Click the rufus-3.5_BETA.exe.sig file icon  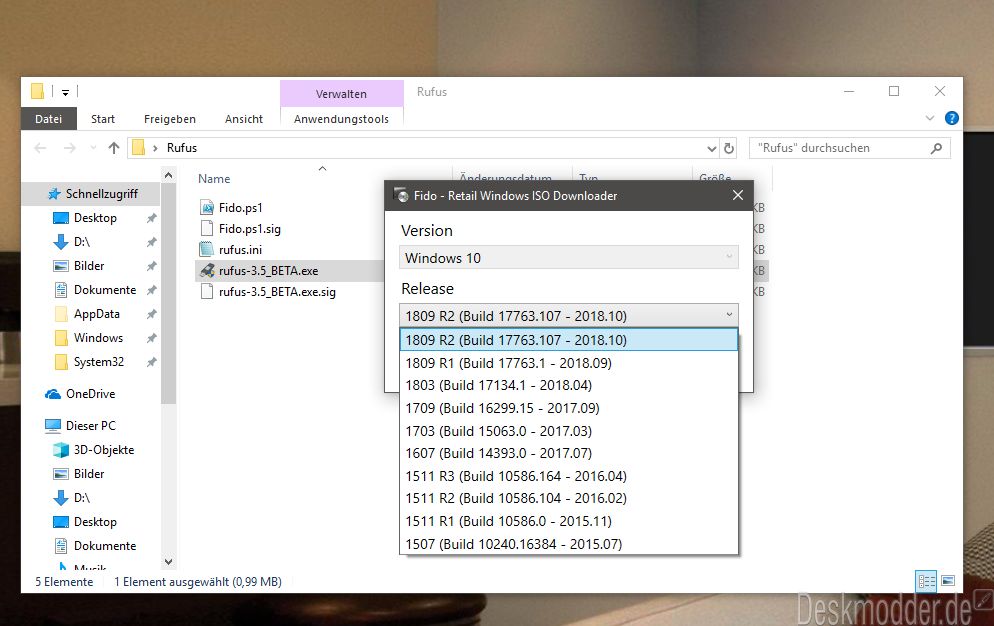pyautogui.click(x=207, y=292)
